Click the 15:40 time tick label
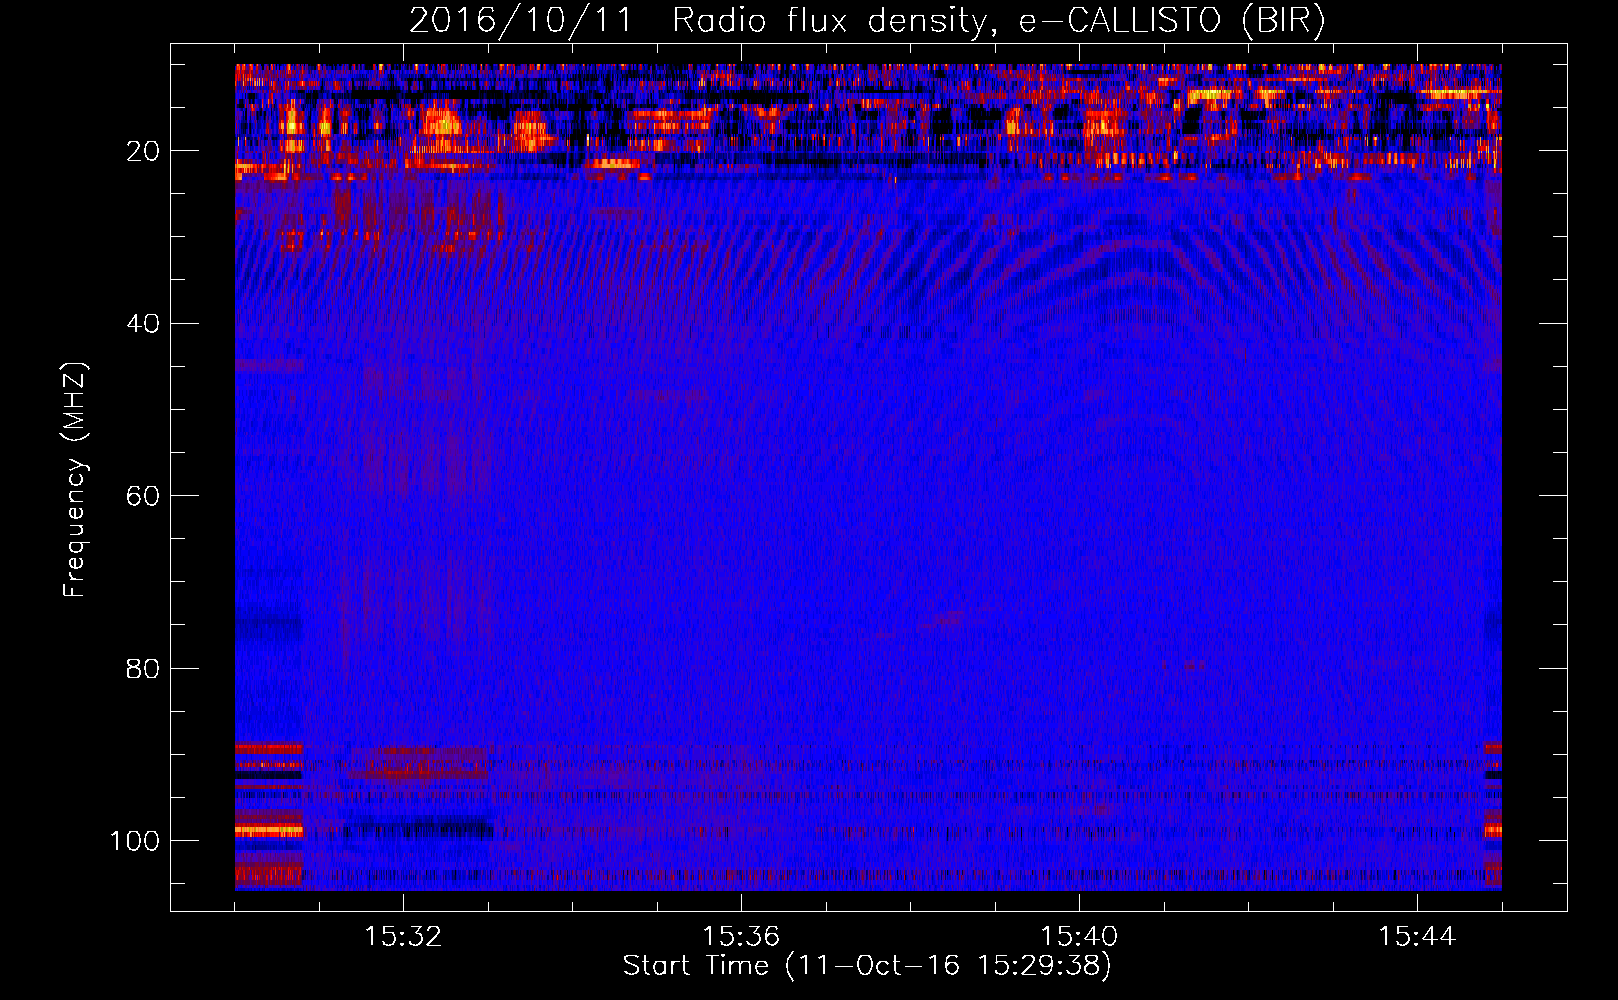 [x=1079, y=936]
